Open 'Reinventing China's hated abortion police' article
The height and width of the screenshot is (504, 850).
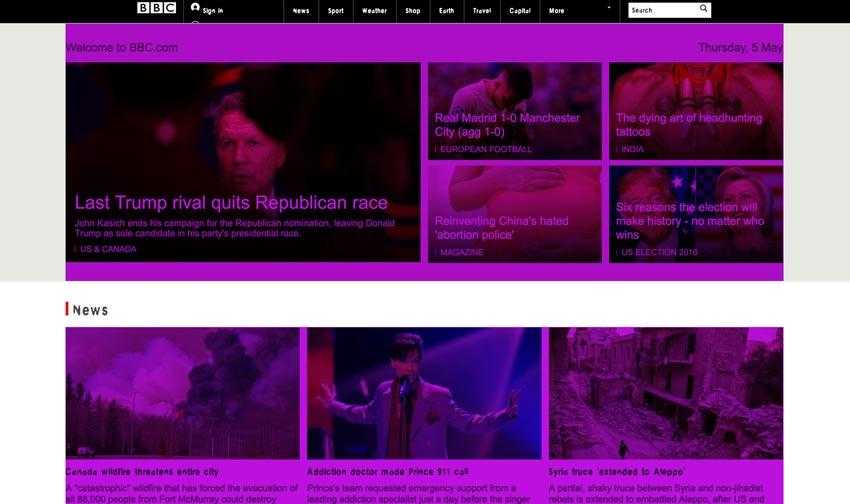click(x=501, y=227)
